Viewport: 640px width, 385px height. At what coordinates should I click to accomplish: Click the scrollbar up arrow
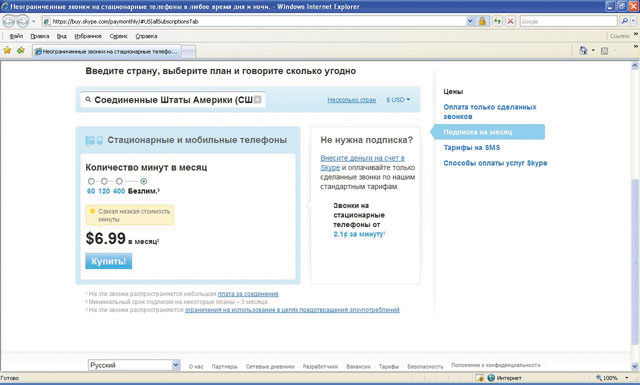tap(635, 65)
